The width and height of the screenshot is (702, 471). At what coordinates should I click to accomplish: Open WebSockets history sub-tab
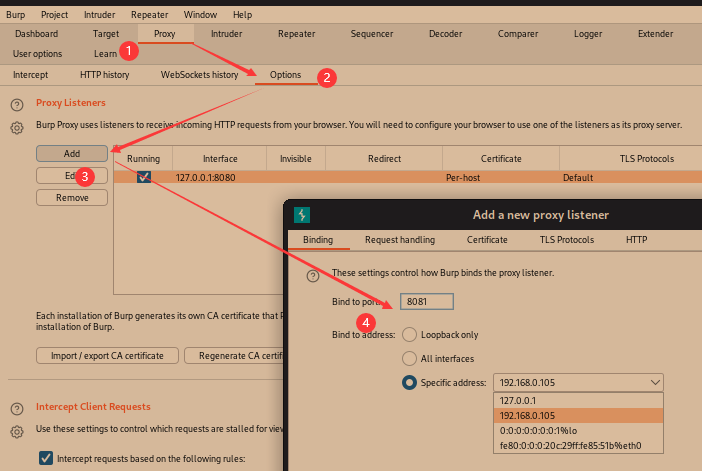[200, 75]
